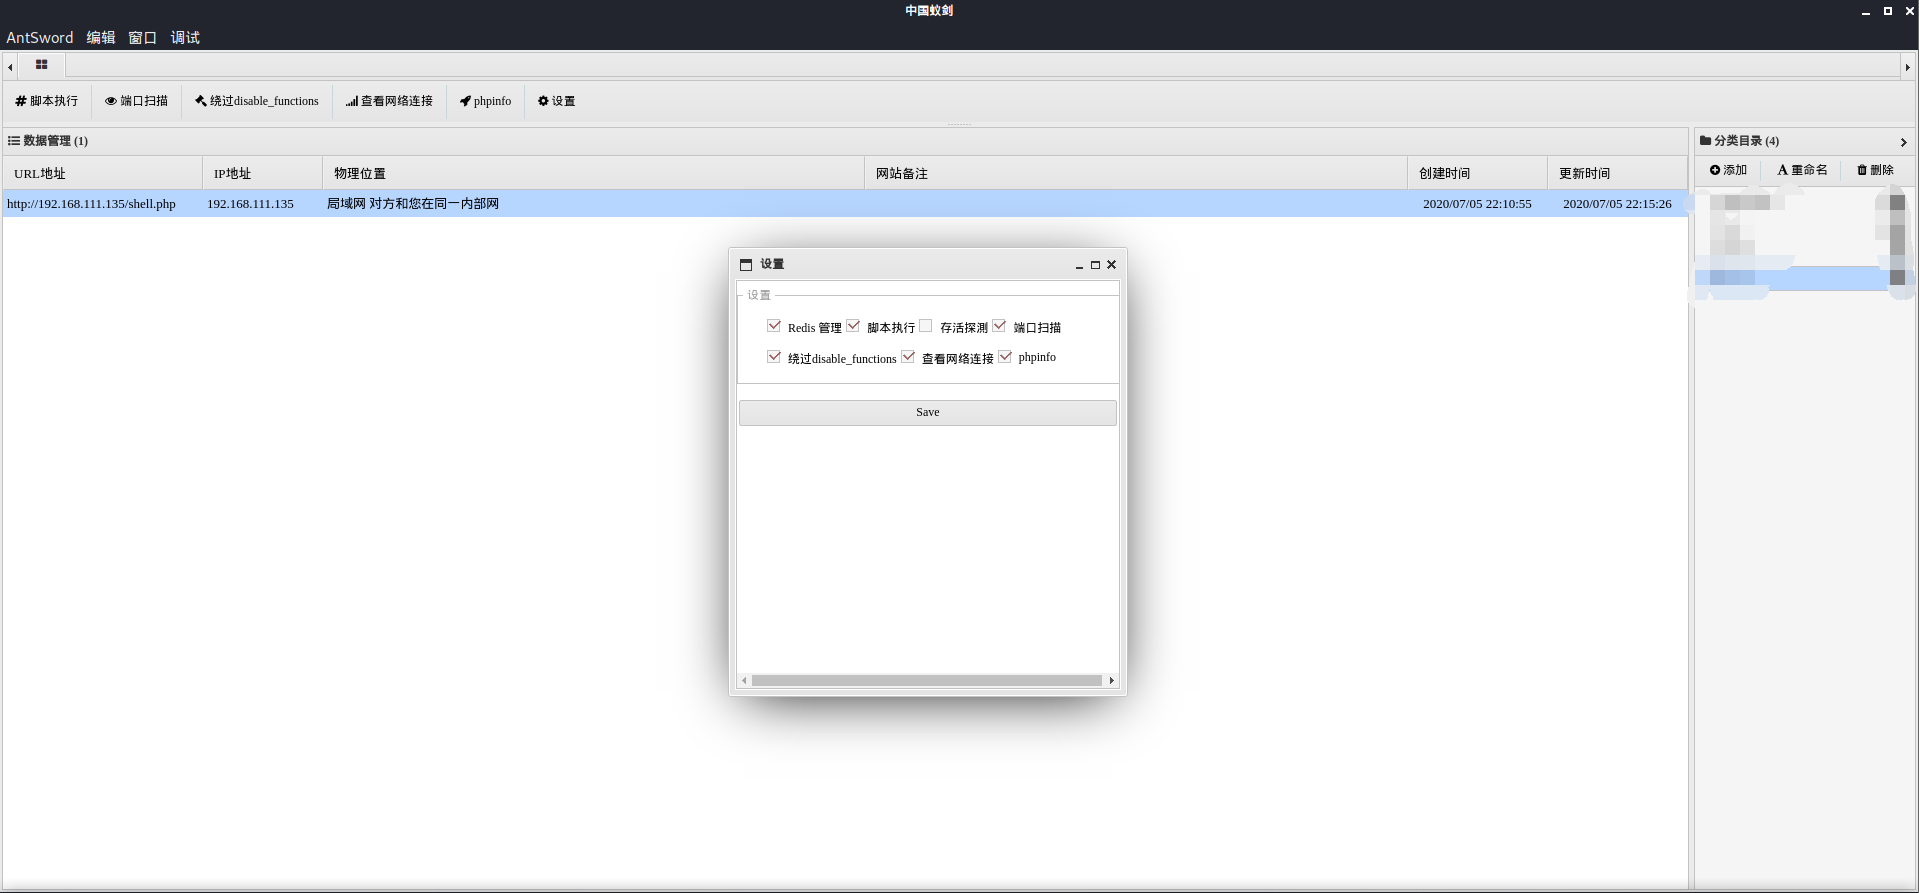Uncheck the phpinfo checkbox
The width and height of the screenshot is (1919, 893).
[x=1005, y=357]
